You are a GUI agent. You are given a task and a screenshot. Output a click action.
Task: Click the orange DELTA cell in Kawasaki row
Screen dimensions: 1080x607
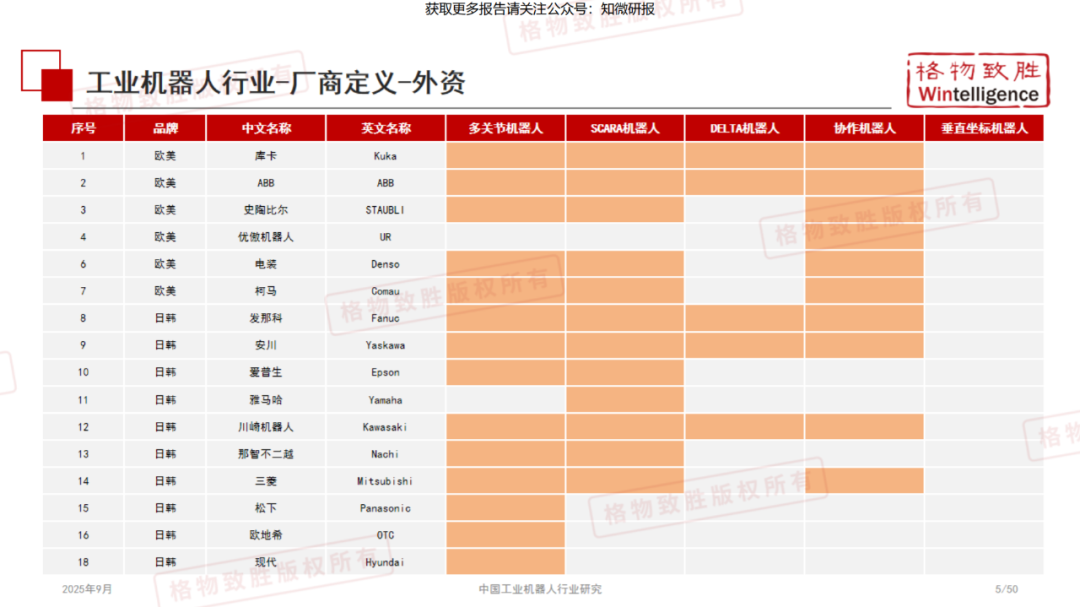[x=745, y=427]
